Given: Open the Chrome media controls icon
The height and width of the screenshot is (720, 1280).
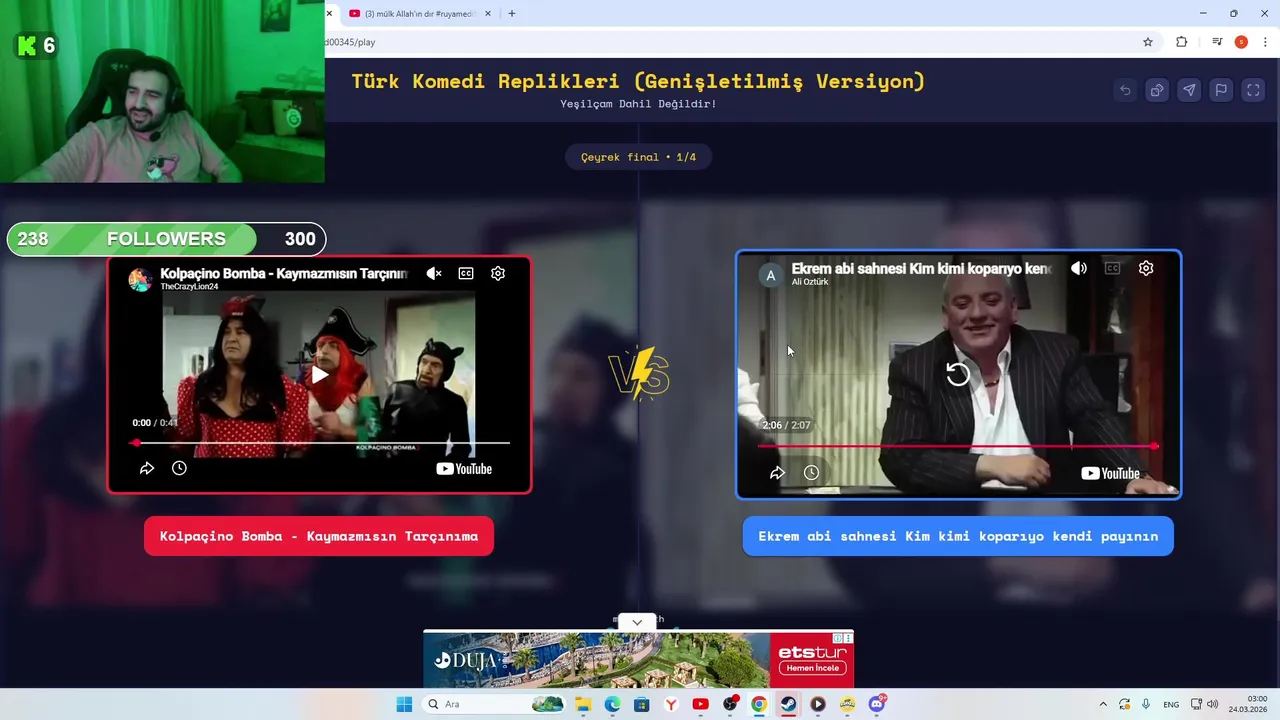Looking at the screenshot, I should coord(1217,42).
